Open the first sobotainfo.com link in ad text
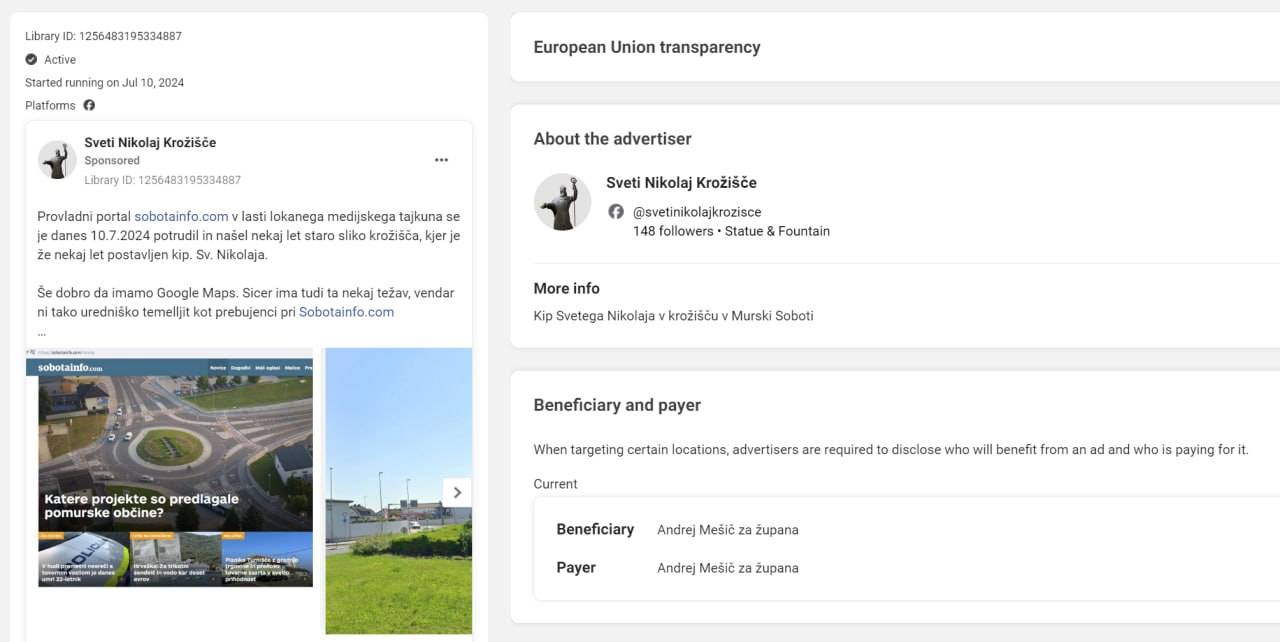This screenshot has height=642, width=1280. click(x=181, y=216)
